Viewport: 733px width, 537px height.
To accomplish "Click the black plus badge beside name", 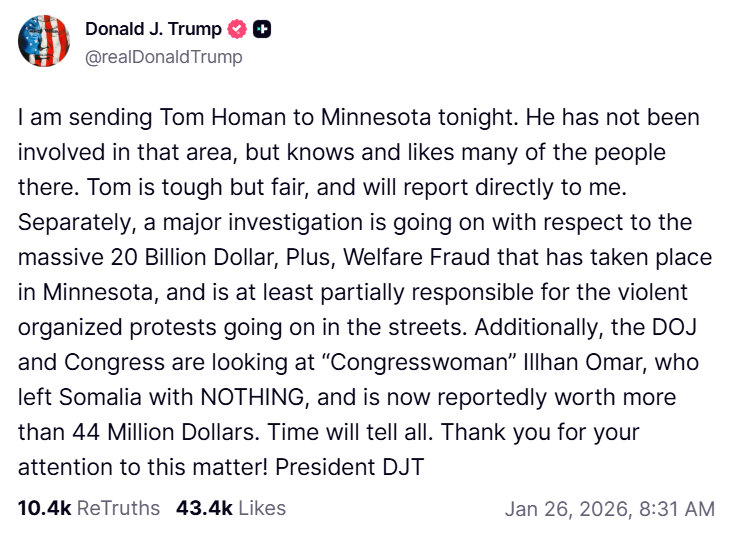I will 263,30.
